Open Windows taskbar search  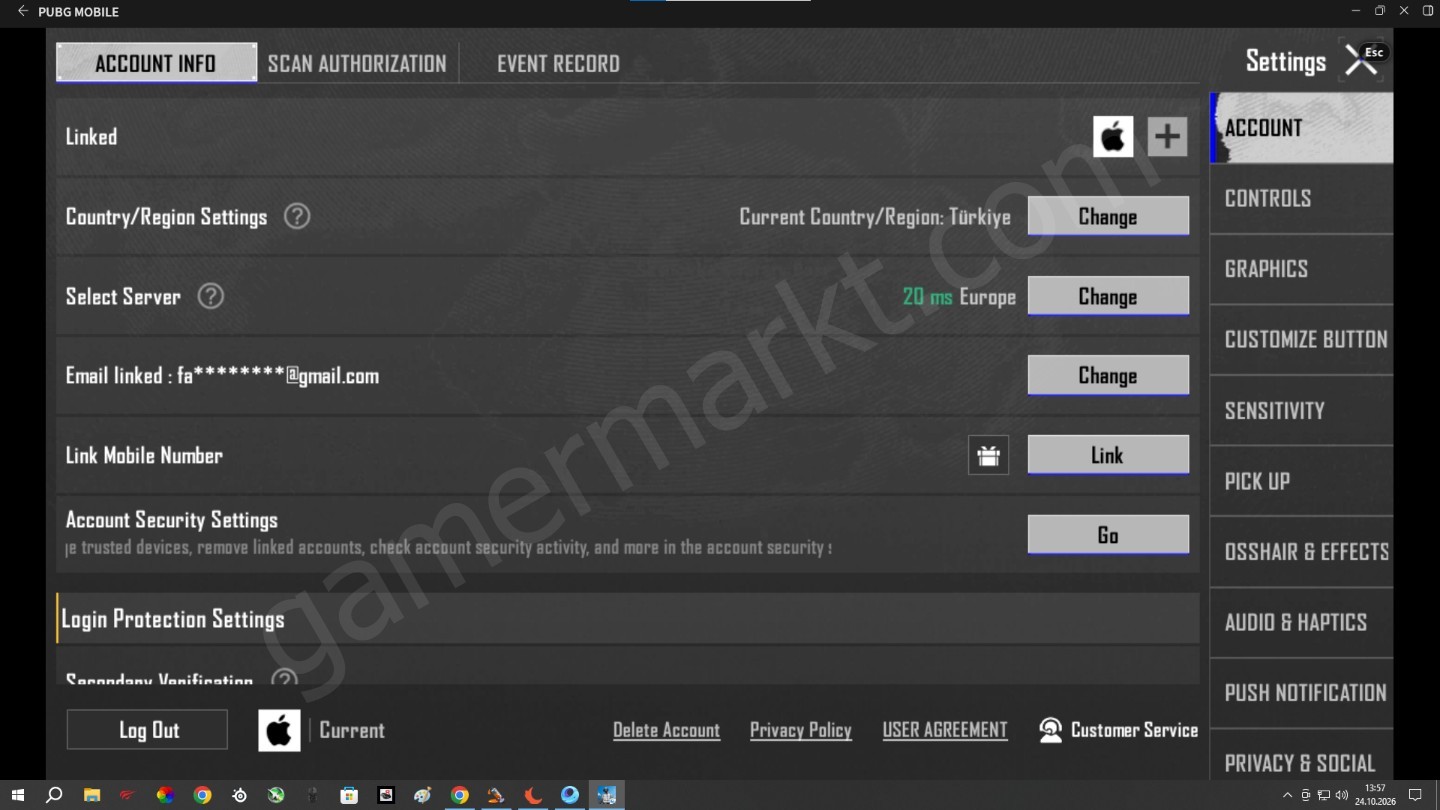click(55, 795)
